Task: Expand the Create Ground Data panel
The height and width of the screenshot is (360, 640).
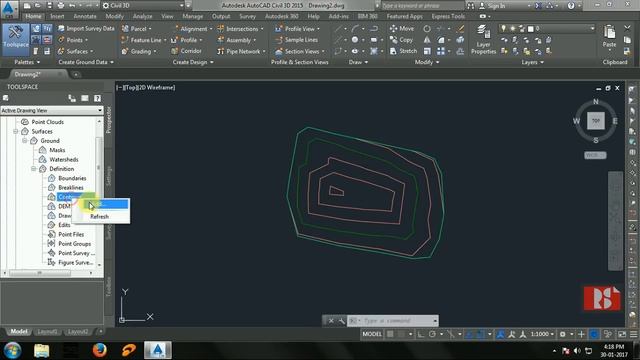Action: coord(86,62)
